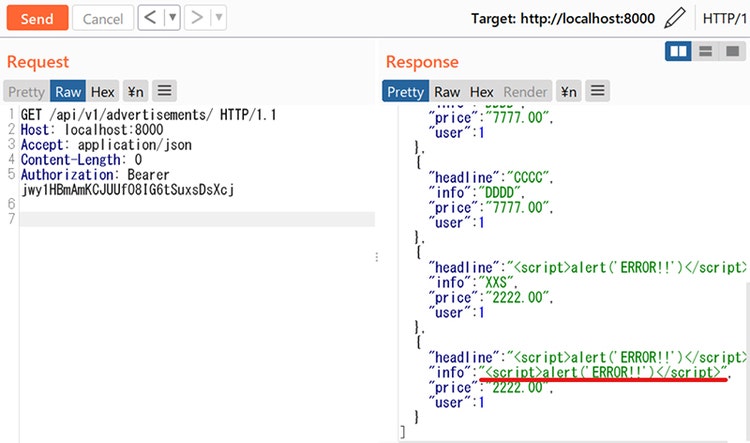The height and width of the screenshot is (443, 750).
Task: Open the previous request history dropdown arrow
Action: coord(172,18)
